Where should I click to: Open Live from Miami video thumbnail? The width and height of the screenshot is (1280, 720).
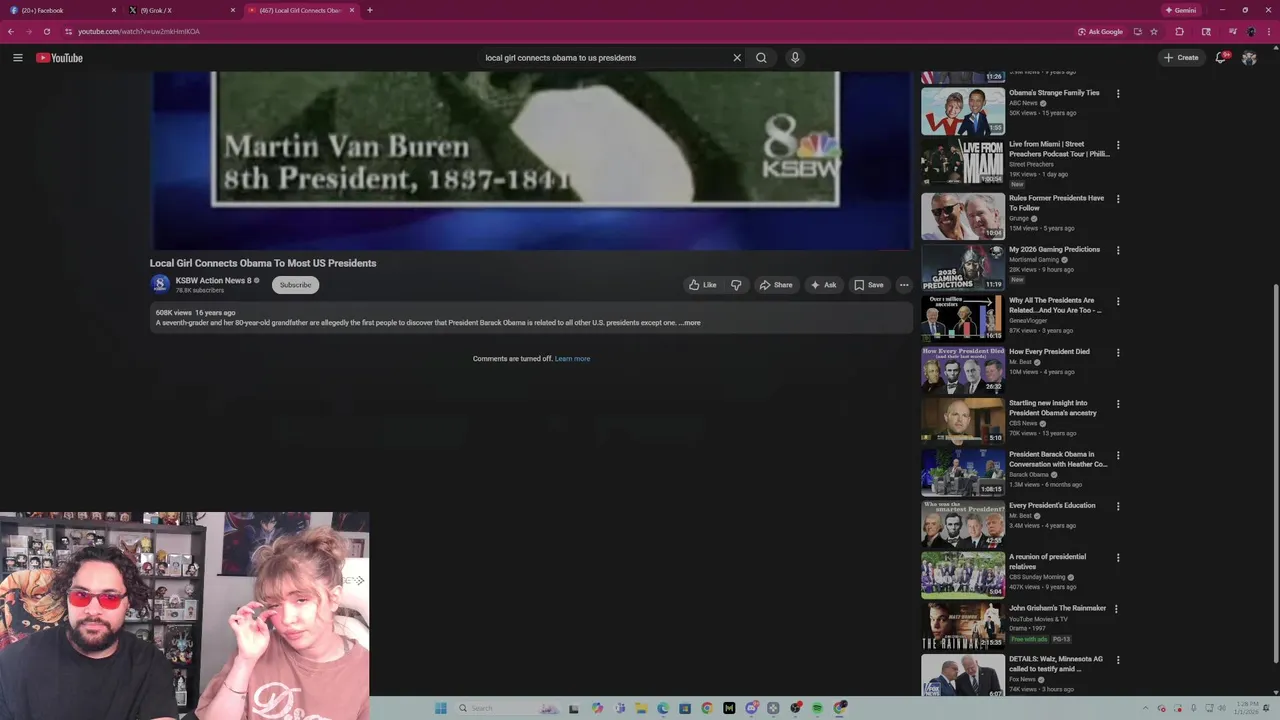pos(963,162)
